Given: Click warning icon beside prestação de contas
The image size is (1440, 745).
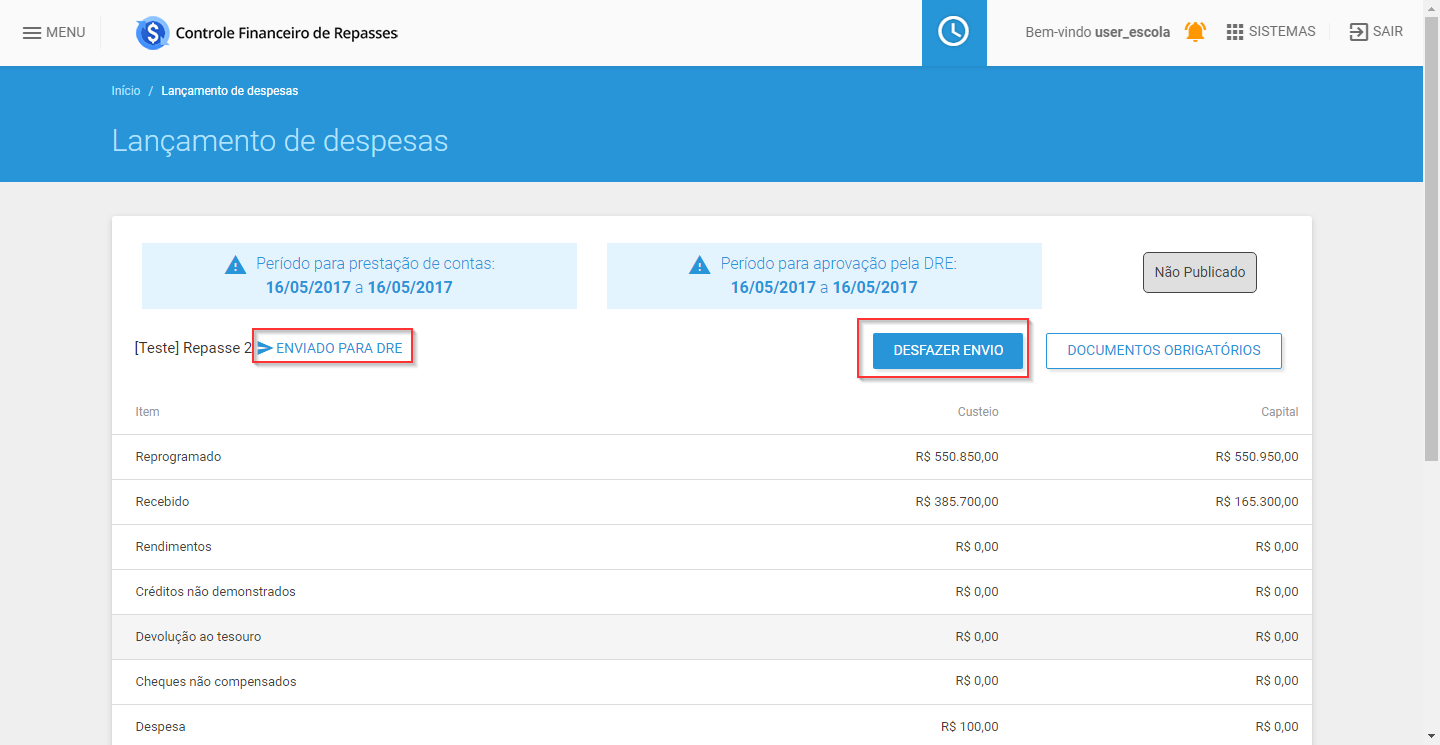Looking at the screenshot, I should (235, 265).
